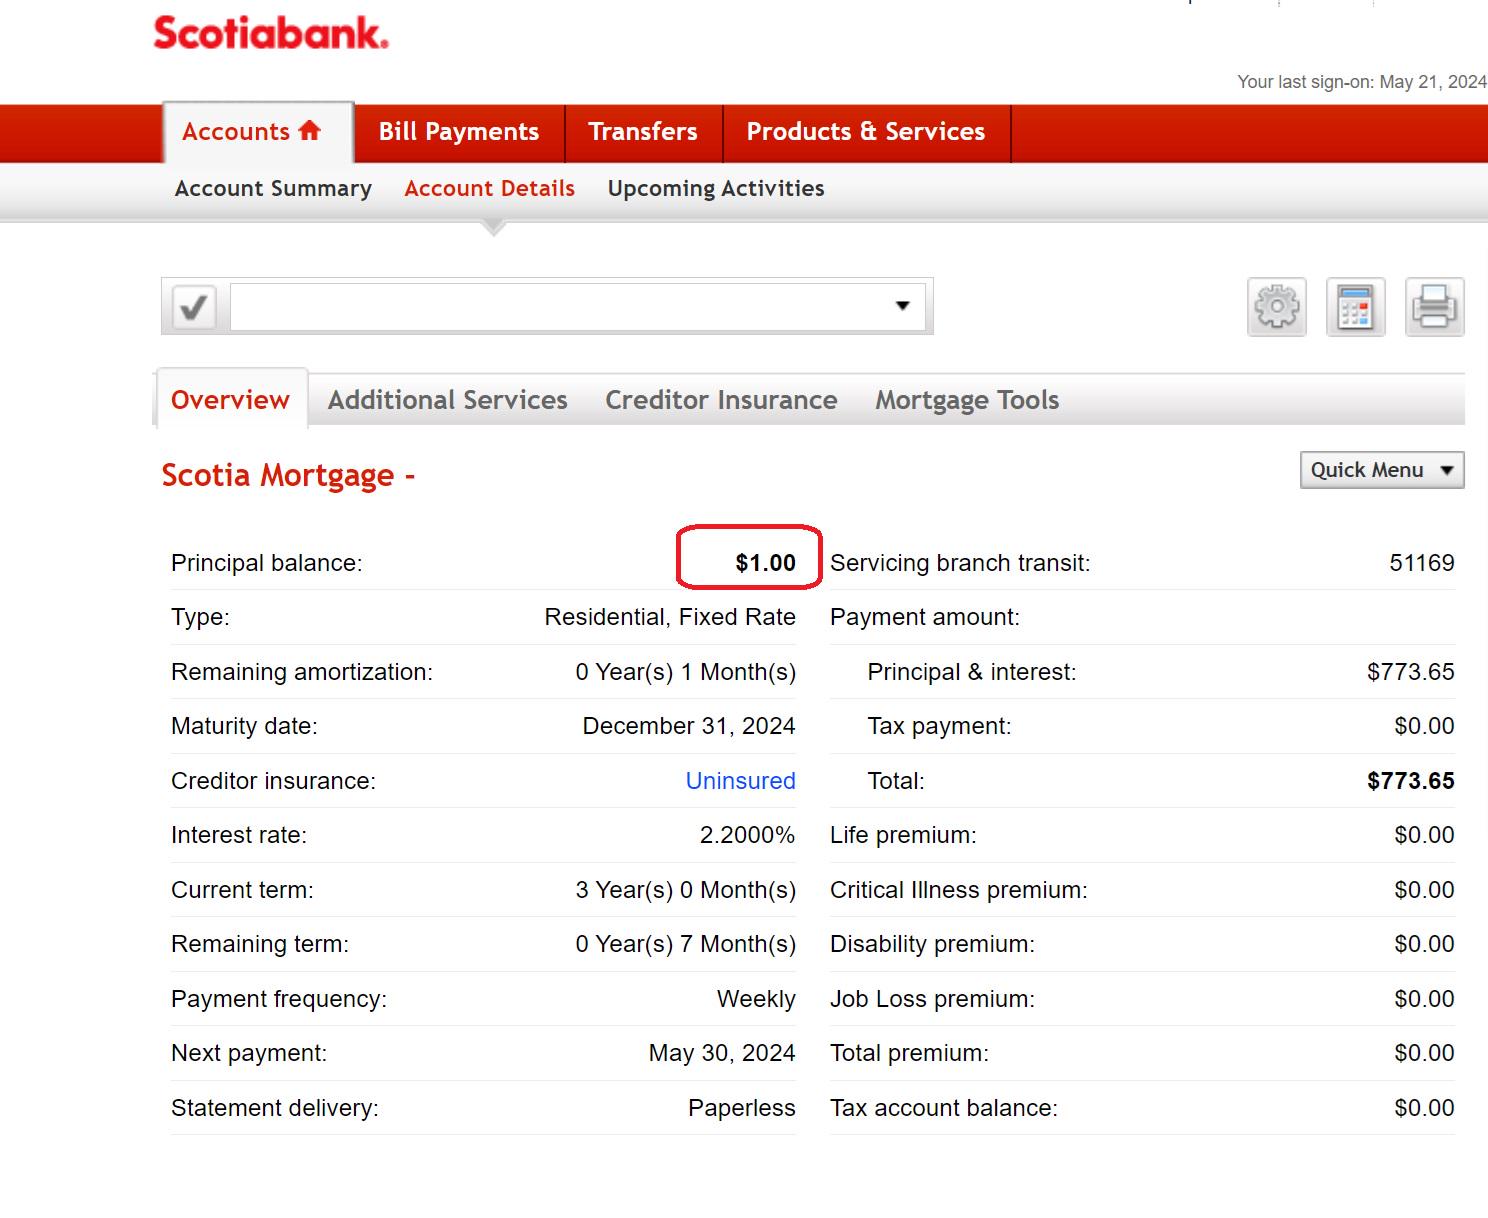Screen dimensions: 1488x1218
Task: Switch to the Overview tab
Action: click(x=230, y=400)
